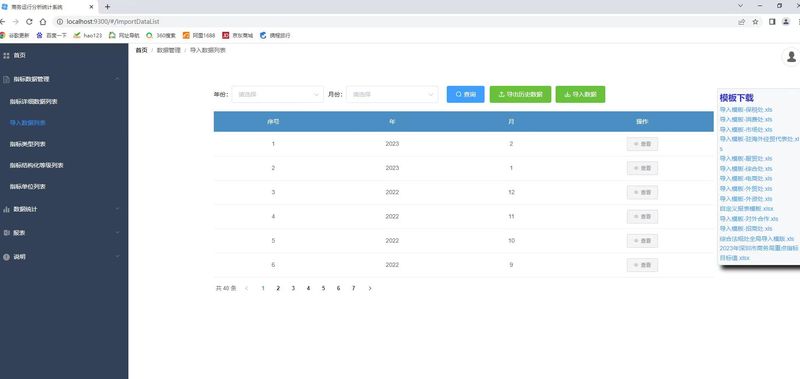Open the 月份 month dropdown
The height and width of the screenshot is (379, 800).
pyautogui.click(x=392, y=94)
